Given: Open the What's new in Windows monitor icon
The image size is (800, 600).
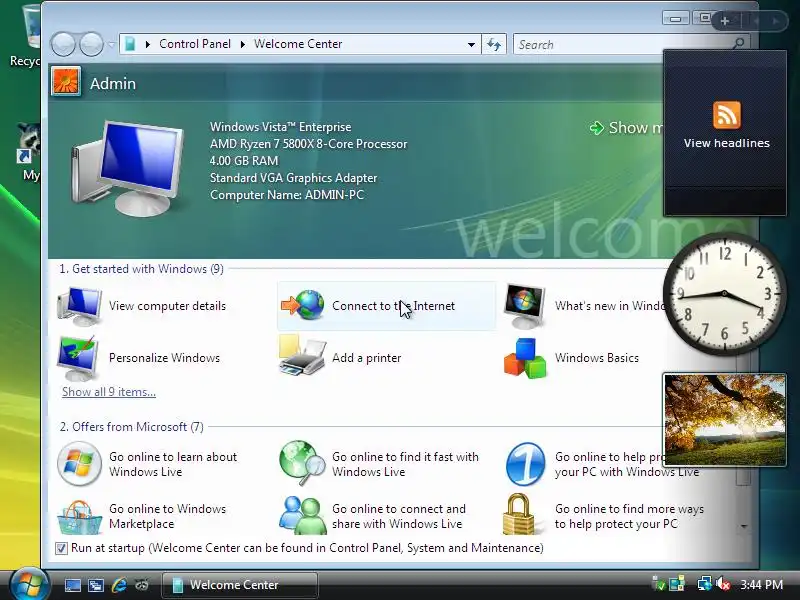Looking at the screenshot, I should tap(524, 306).
